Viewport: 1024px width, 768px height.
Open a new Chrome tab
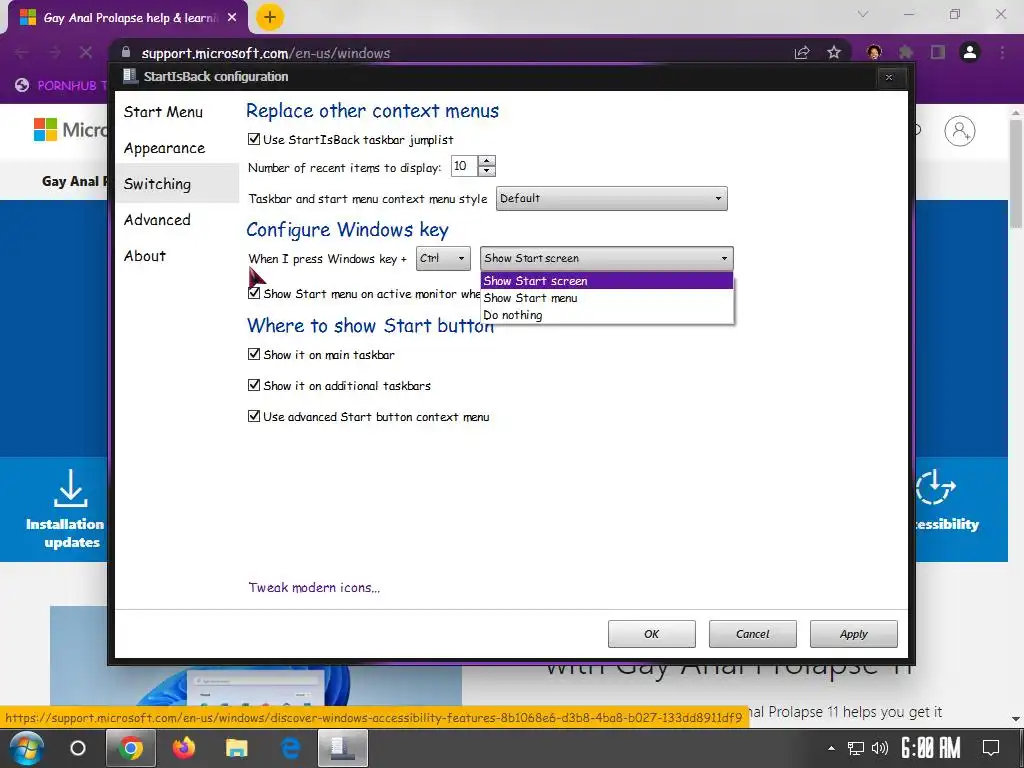(270, 17)
